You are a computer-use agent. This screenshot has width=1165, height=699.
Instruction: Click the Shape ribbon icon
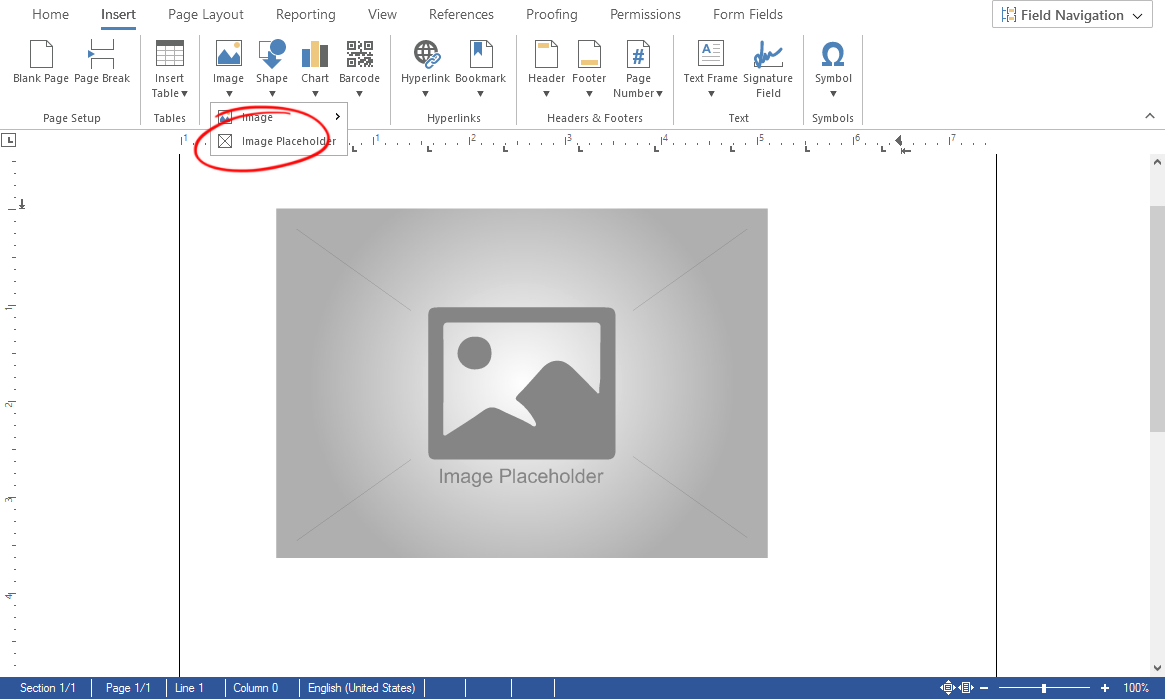(272, 54)
